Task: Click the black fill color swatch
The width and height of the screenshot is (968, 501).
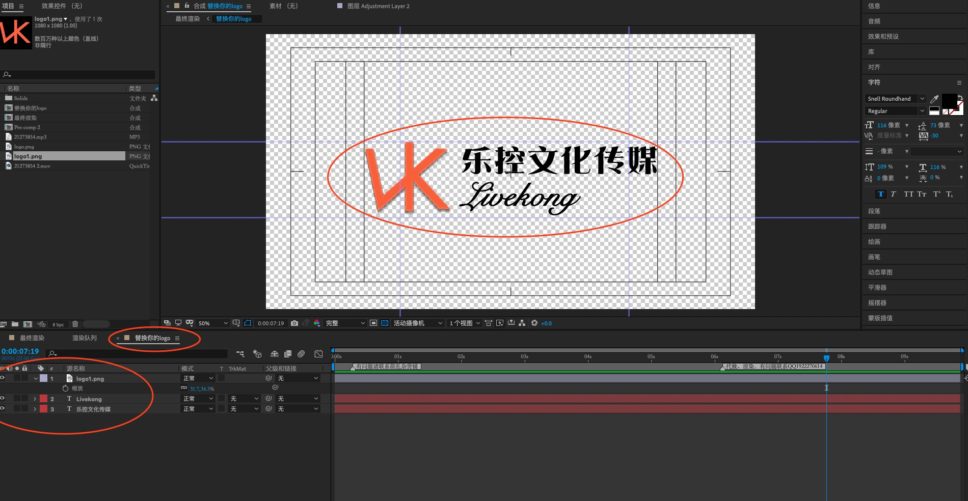Action: click(948, 100)
